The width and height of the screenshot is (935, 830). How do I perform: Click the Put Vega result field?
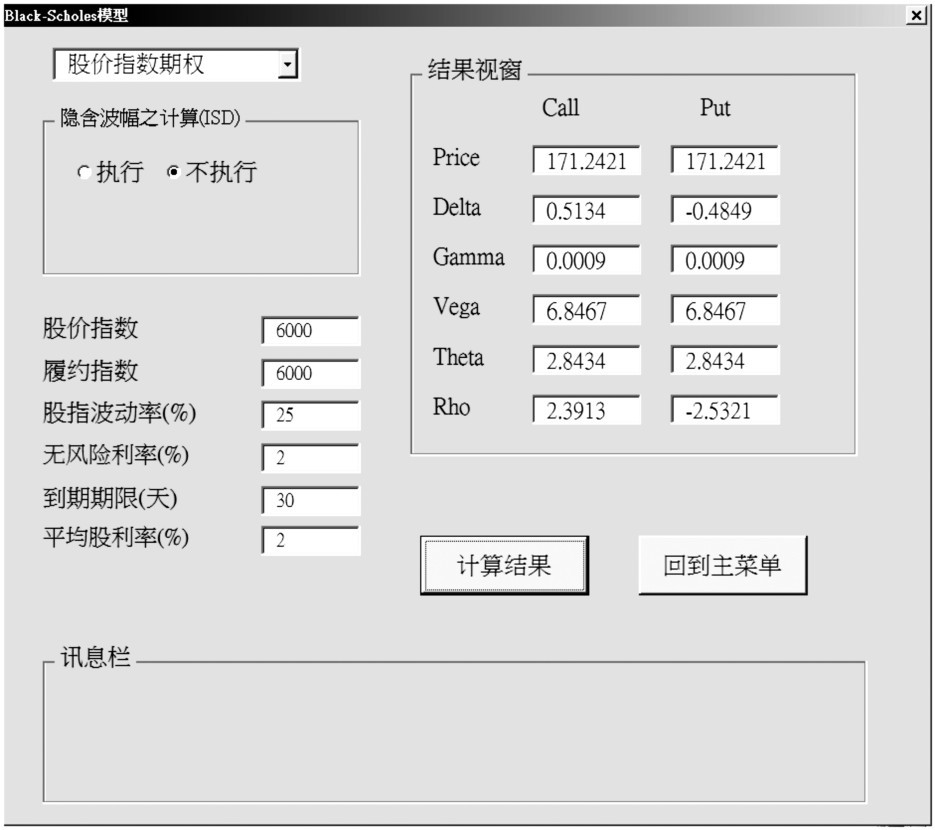(x=724, y=311)
